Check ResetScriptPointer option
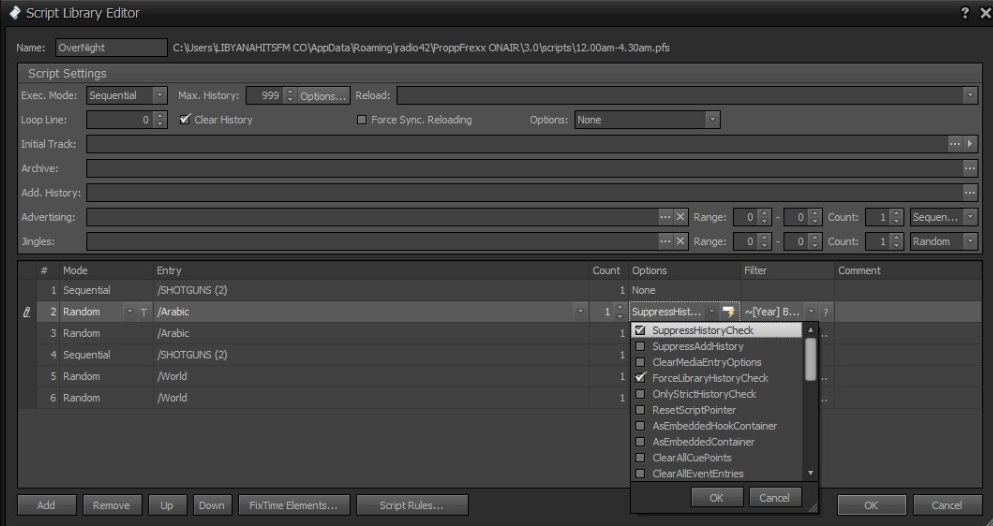993x526 pixels. [640, 410]
